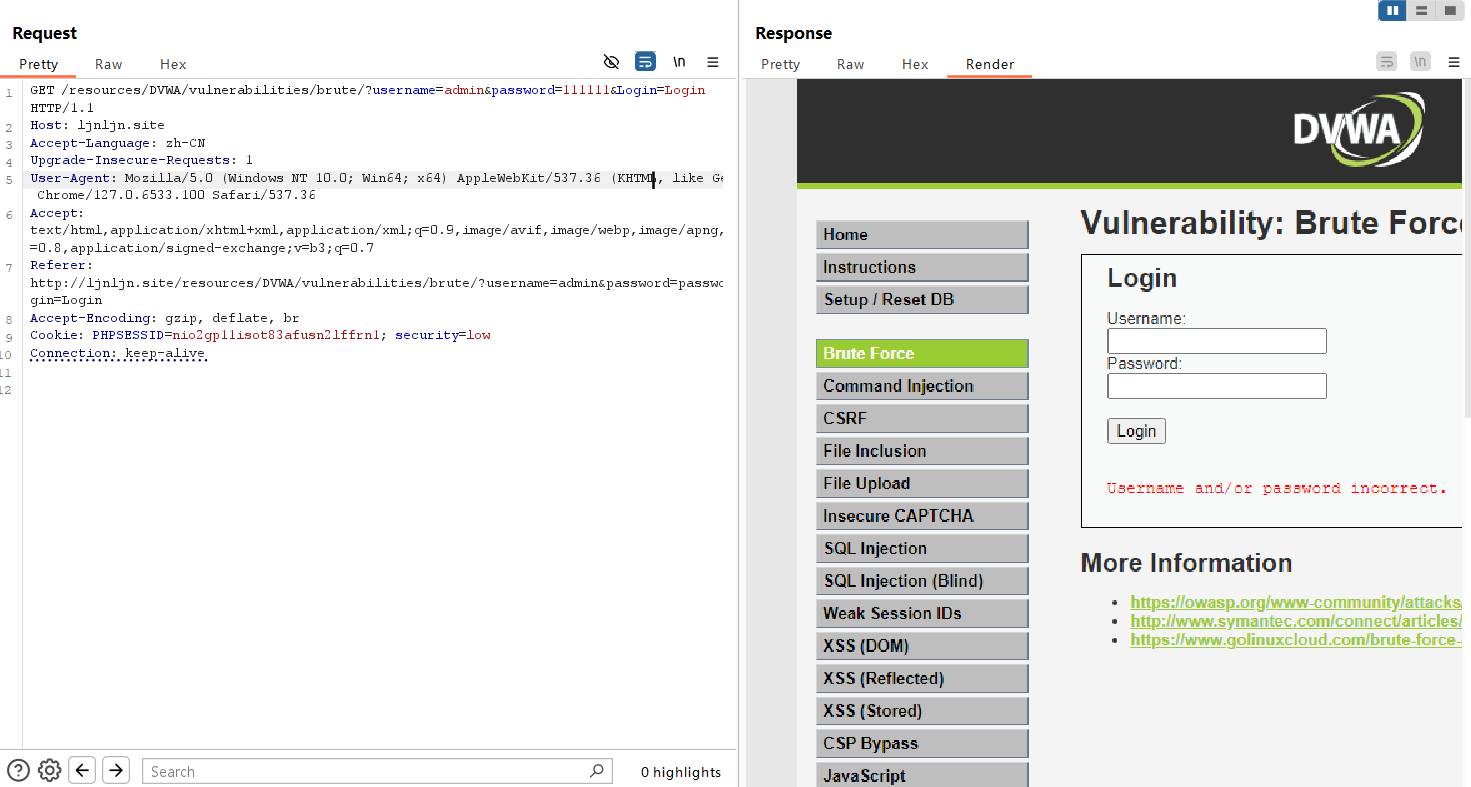The width and height of the screenshot is (1471, 787).
Task: Click the DVWA logo
Action: click(1358, 129)
